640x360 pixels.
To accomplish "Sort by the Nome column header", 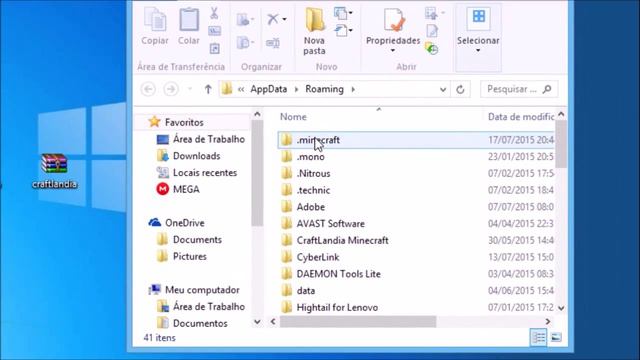I will click(293, 117).
